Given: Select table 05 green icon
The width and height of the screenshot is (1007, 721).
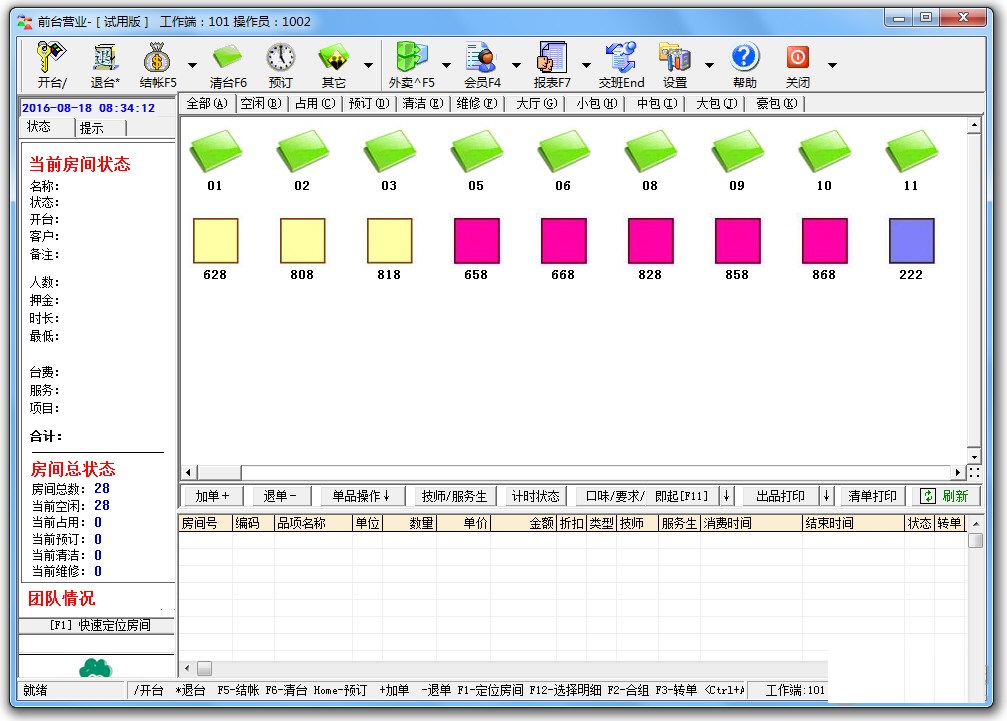Looking at the screenshot, I should tap(477, 152).
